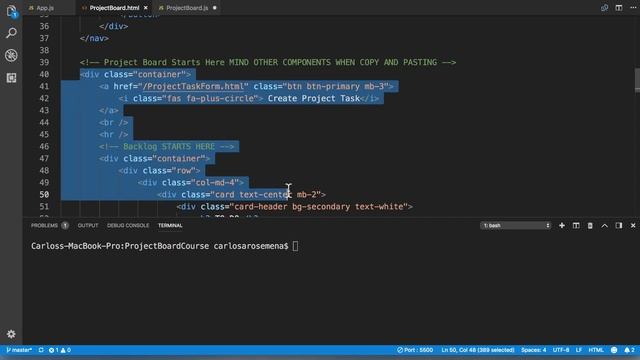Kill the terminal with trash icon

(x=590, y=225)
